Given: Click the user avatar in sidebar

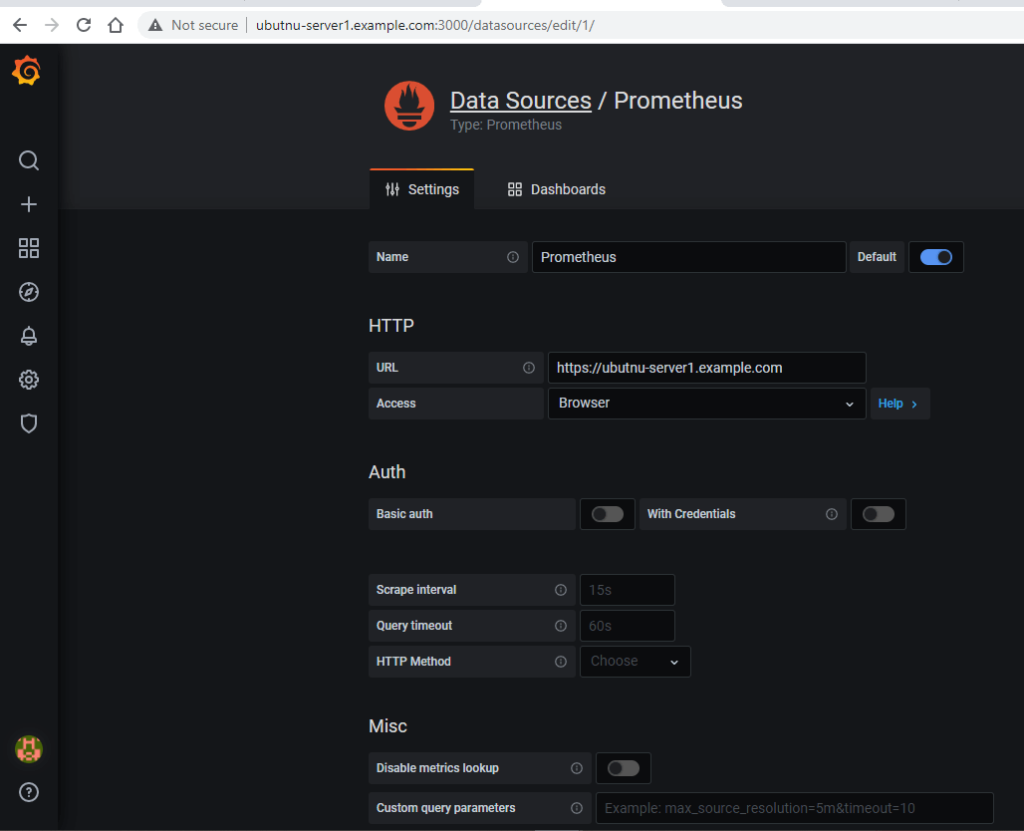Looking at the screenshot, I should [x=29, y=749].
